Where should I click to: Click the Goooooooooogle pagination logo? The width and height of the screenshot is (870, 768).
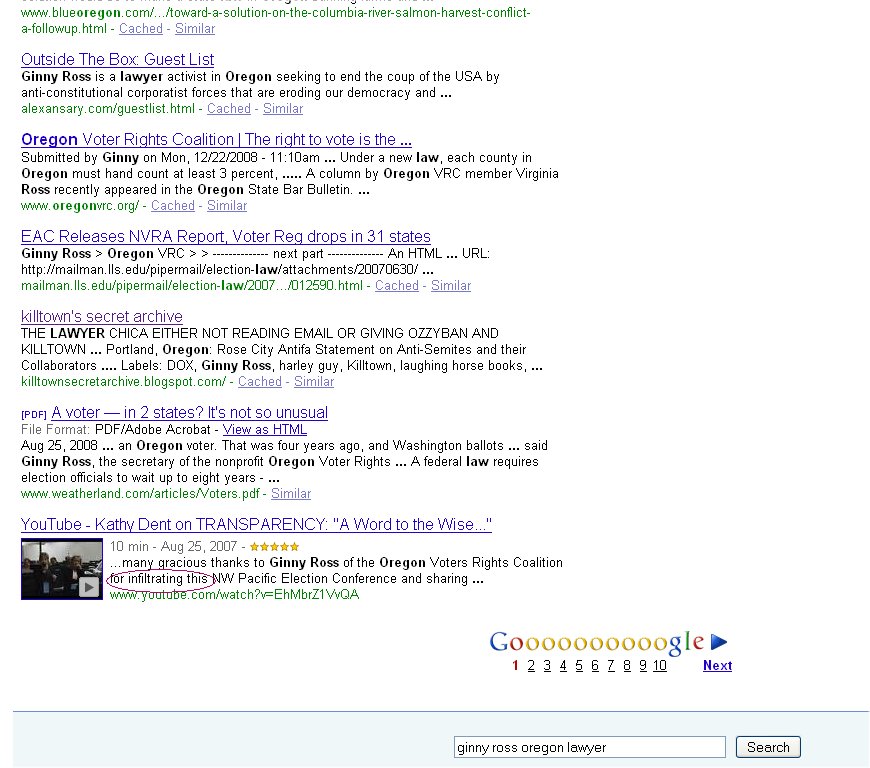597,642
